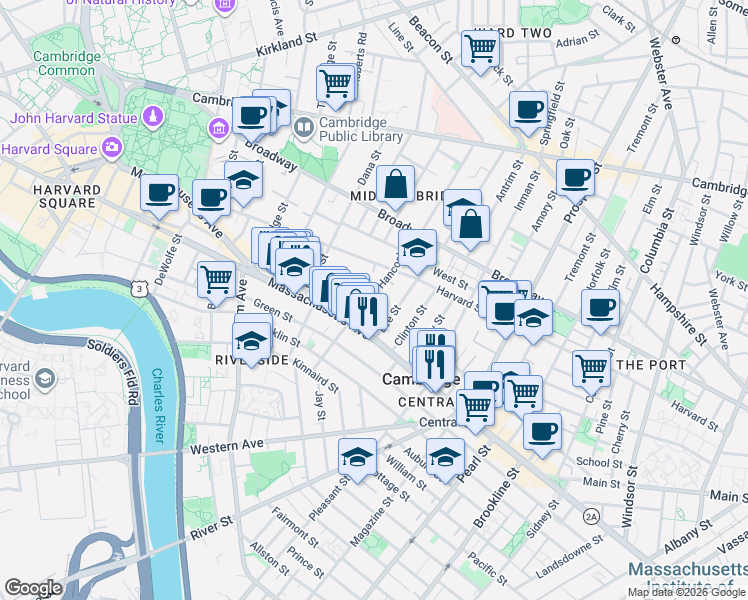This screenshot has height=600, width=748.
Task: Click the 'Western Ave' street label
Action: [227, 446]
